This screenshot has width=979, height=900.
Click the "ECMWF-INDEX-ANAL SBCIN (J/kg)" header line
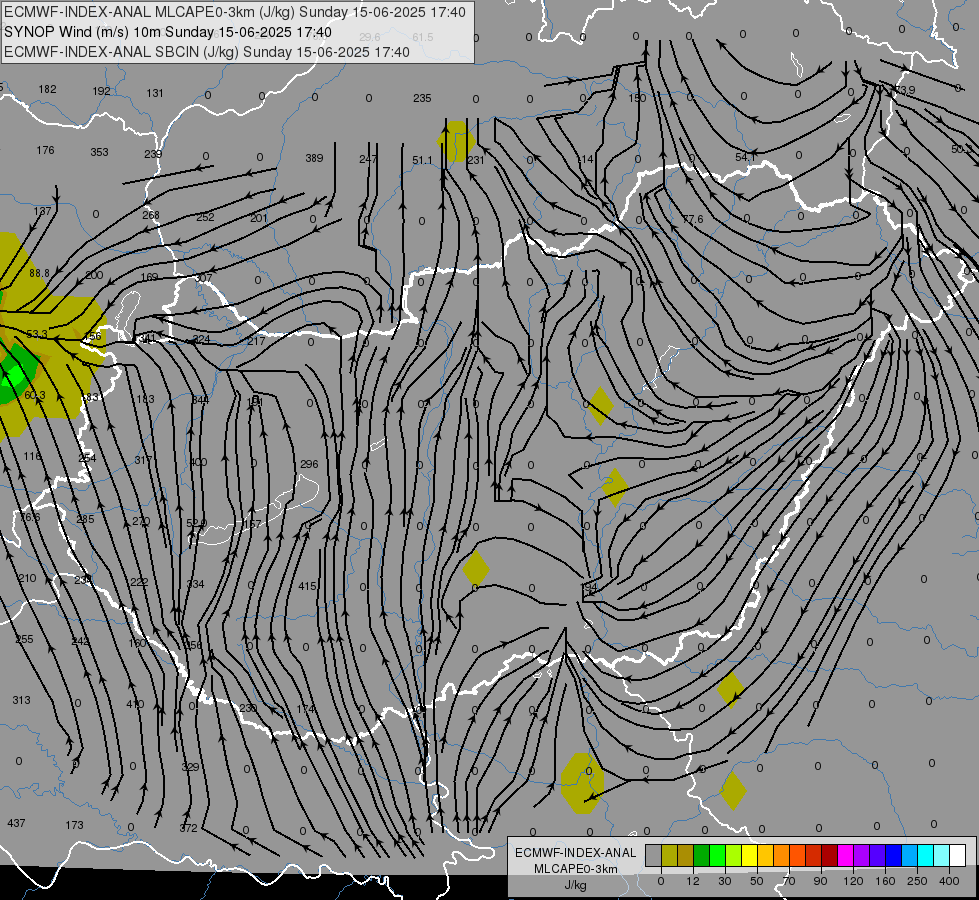tap(207, 52)
